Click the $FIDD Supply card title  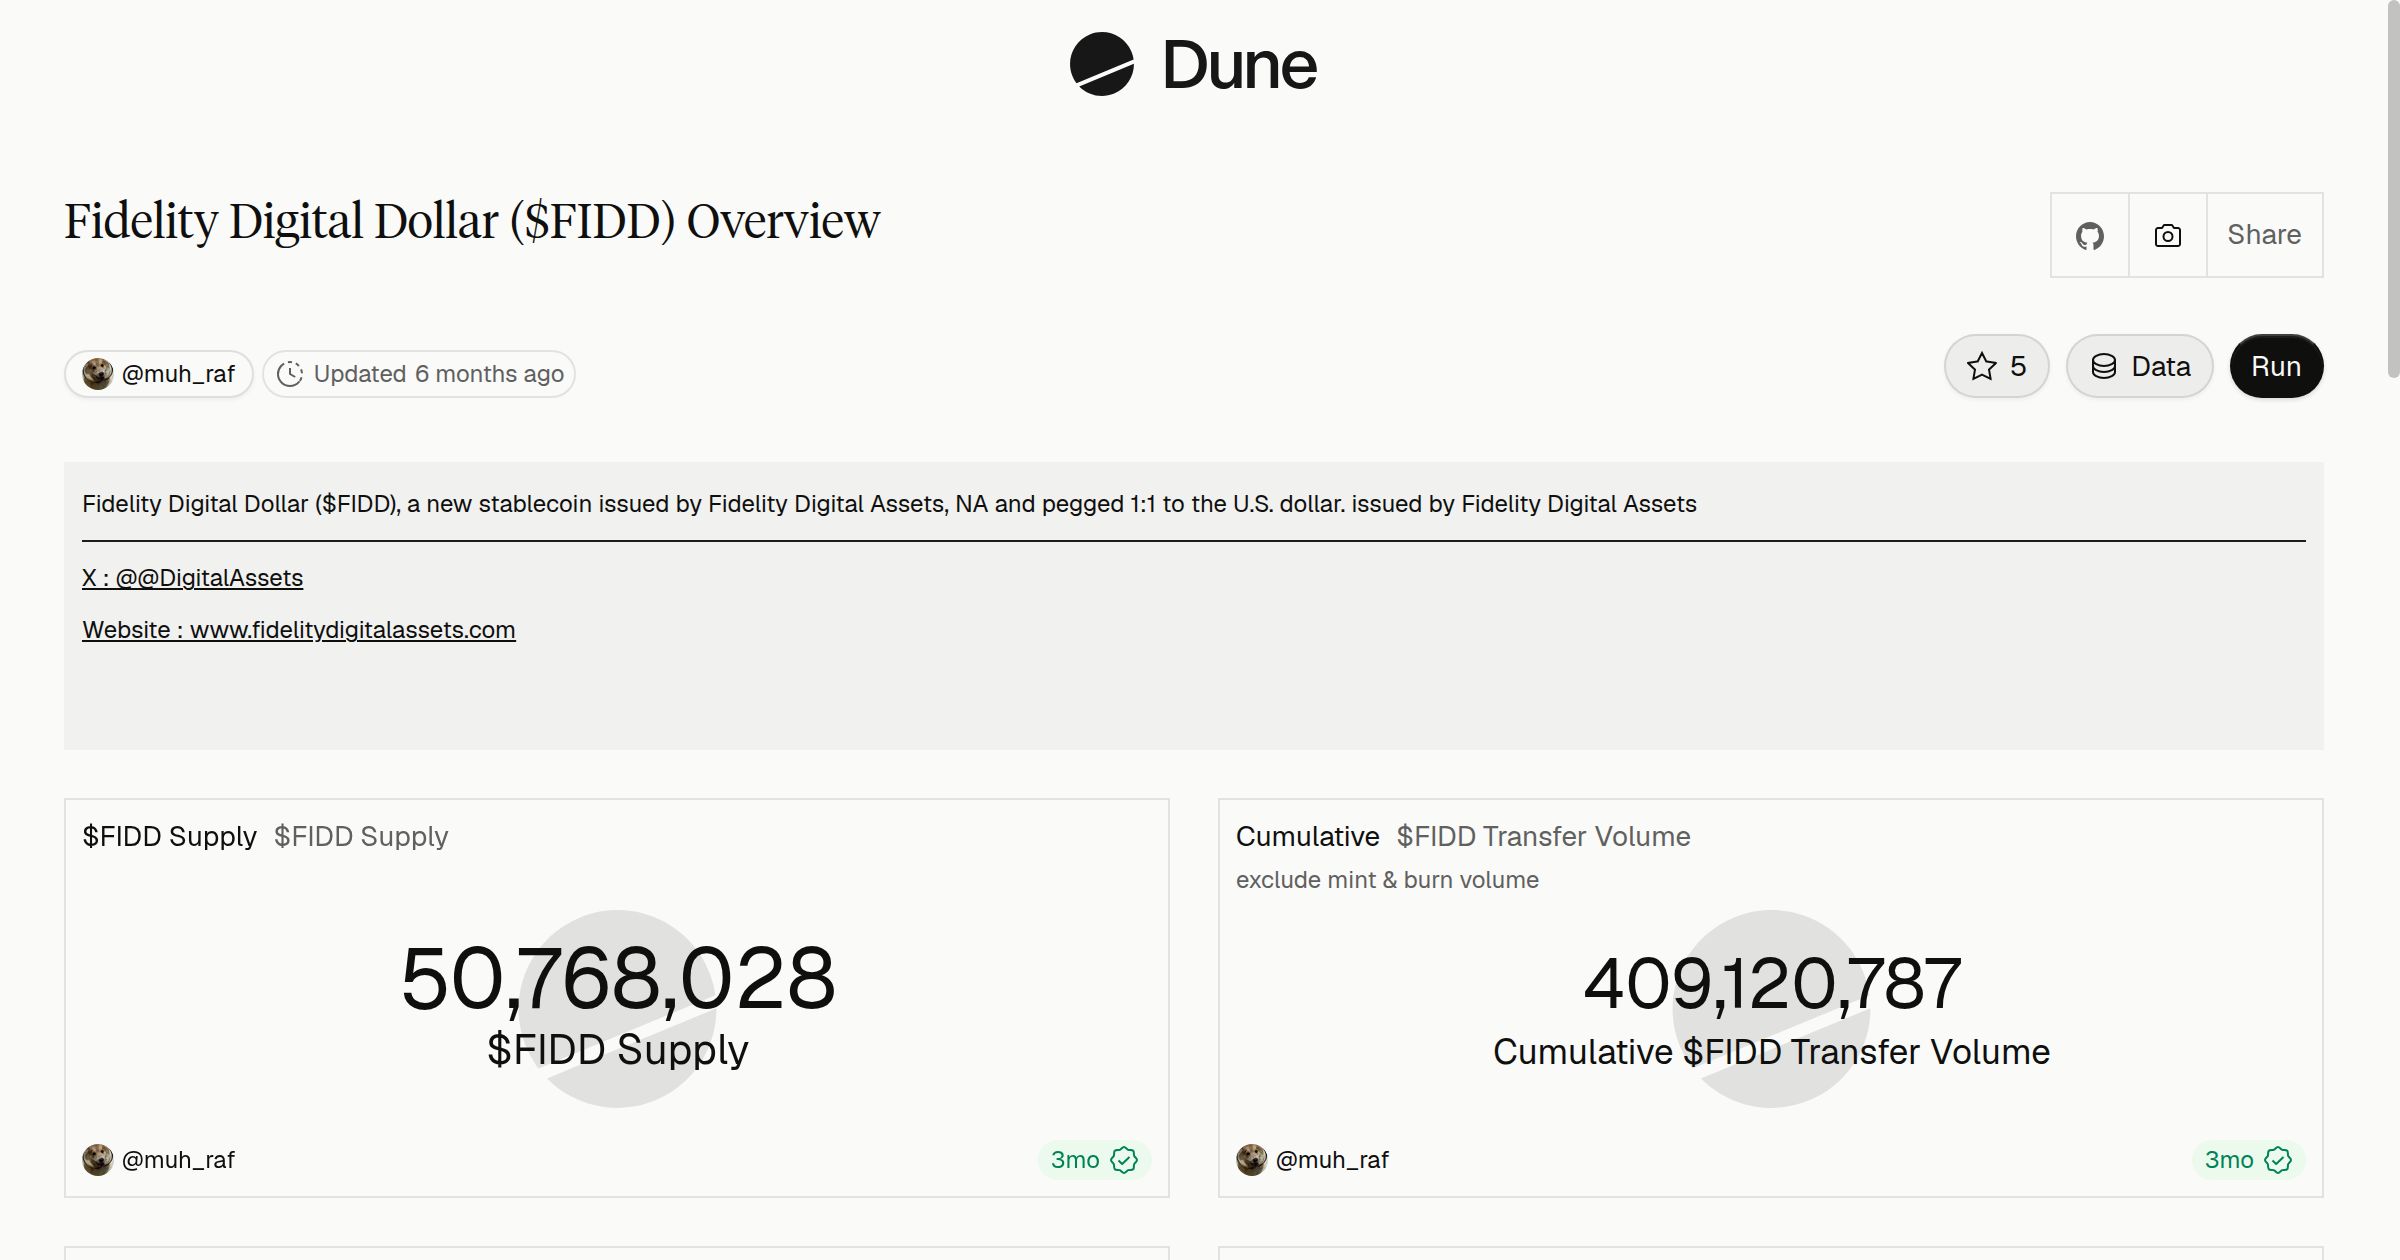coord(169,836)
